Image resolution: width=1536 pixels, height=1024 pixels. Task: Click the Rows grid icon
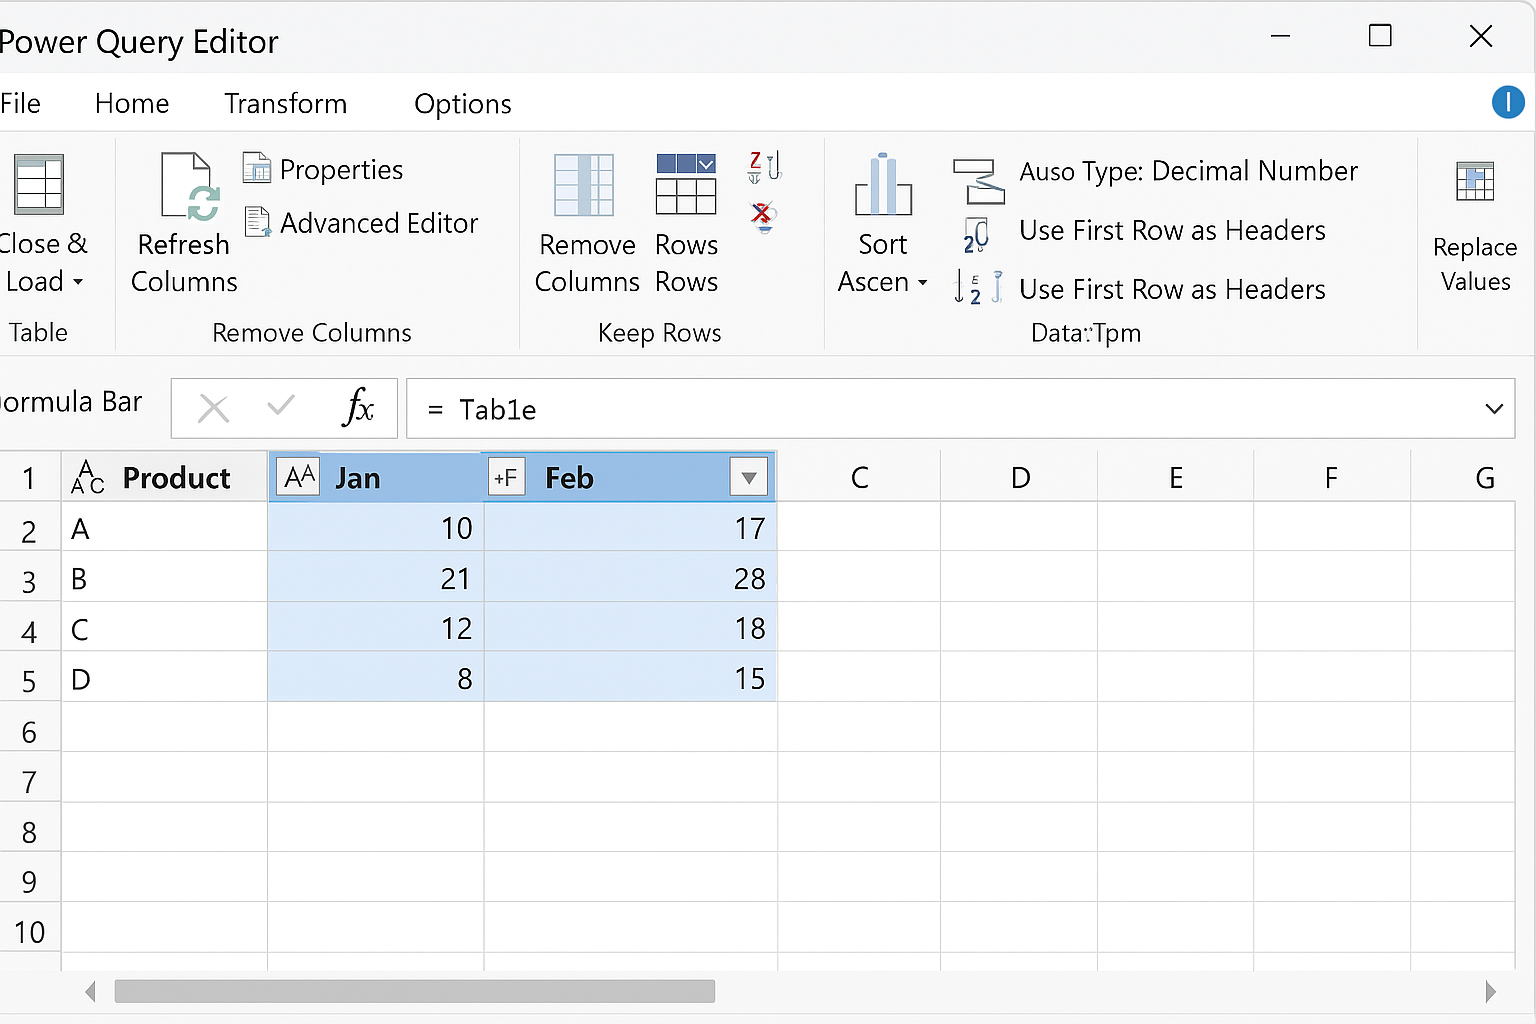pyautogui.click(x=686, y=184)
